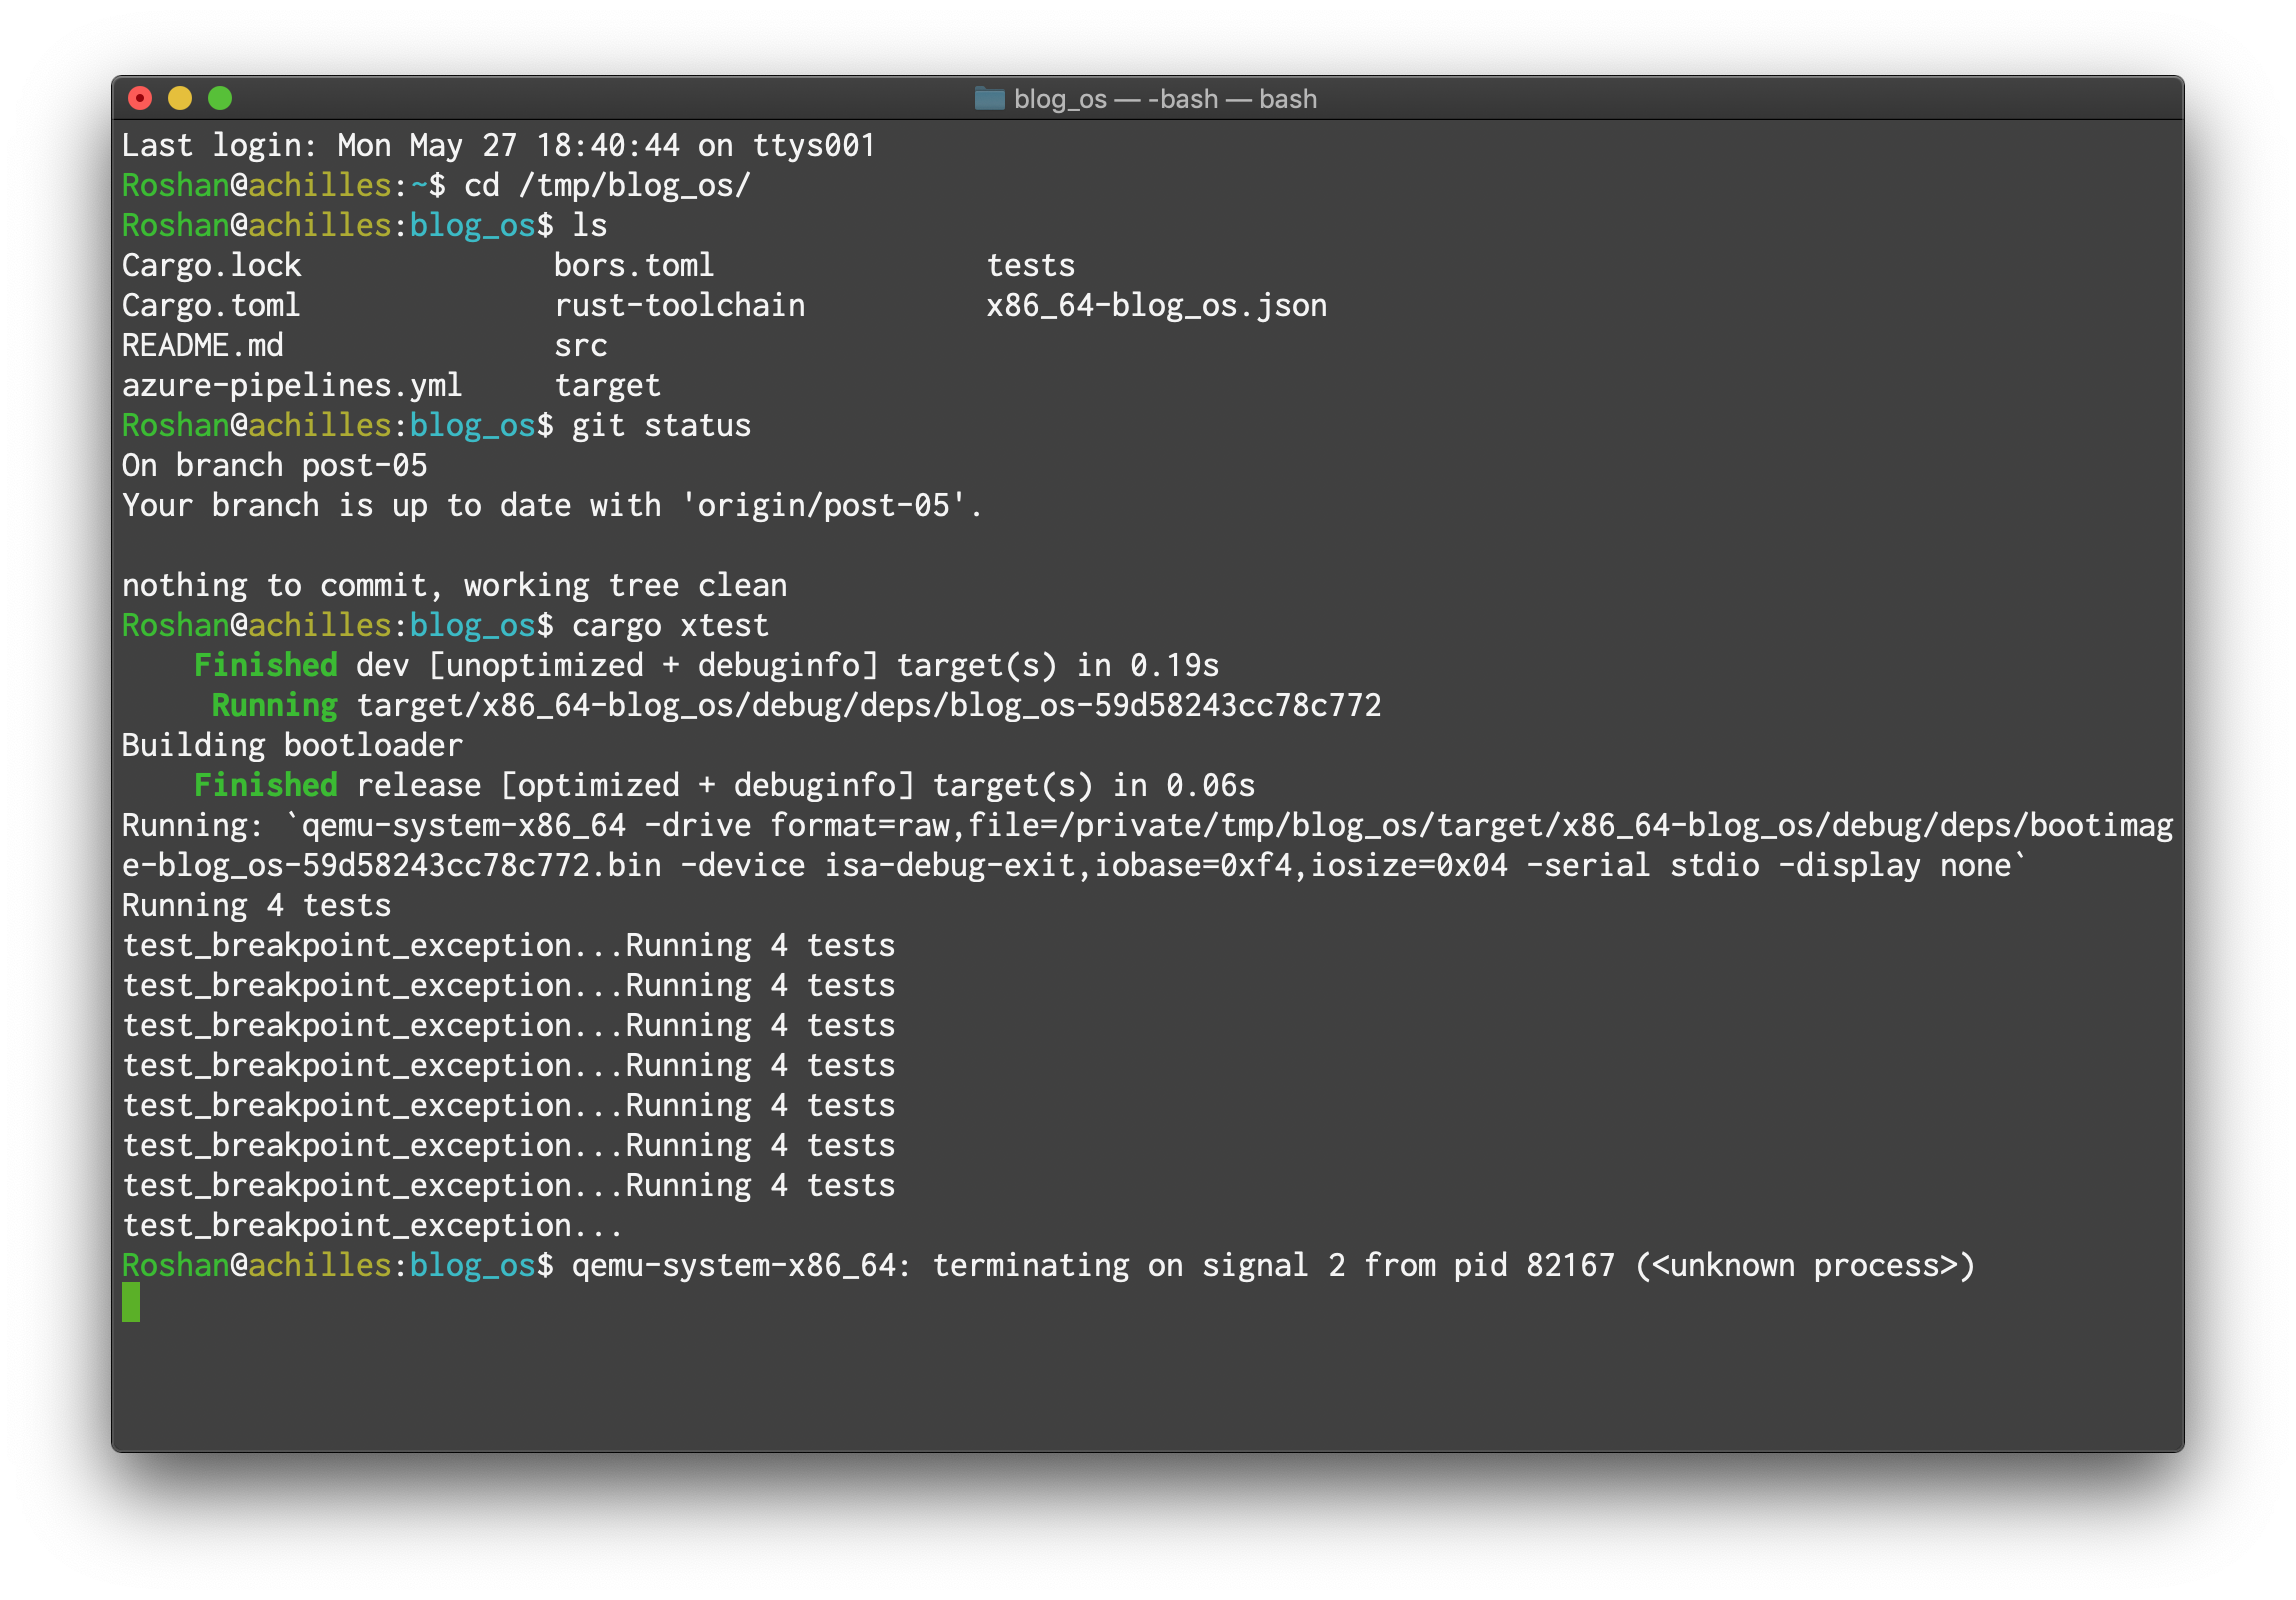Click the 'git status' command text
Viewport: 2296px width, 1600px height.
661,425
